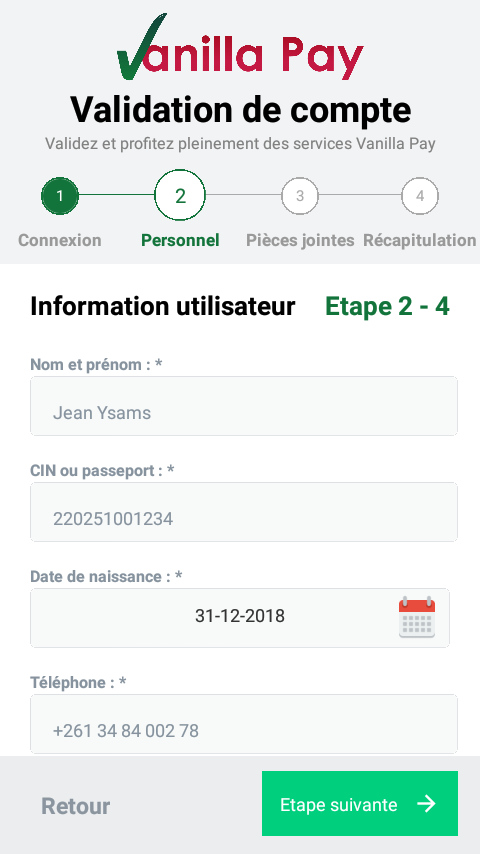Select step 3 circle in stepper
This screenshot has width=480, height=854.
pyautogui.click(x=300, y=196)
